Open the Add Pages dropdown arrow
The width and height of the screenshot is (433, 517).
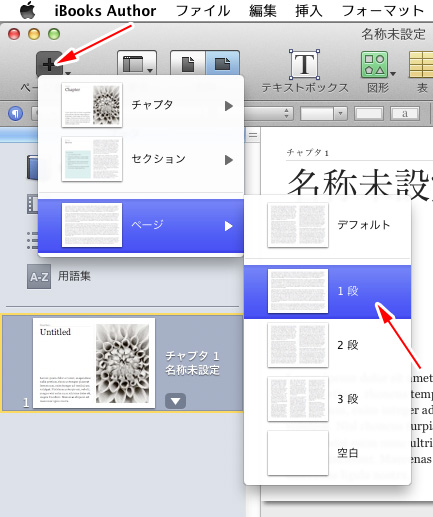pos(68,73)
